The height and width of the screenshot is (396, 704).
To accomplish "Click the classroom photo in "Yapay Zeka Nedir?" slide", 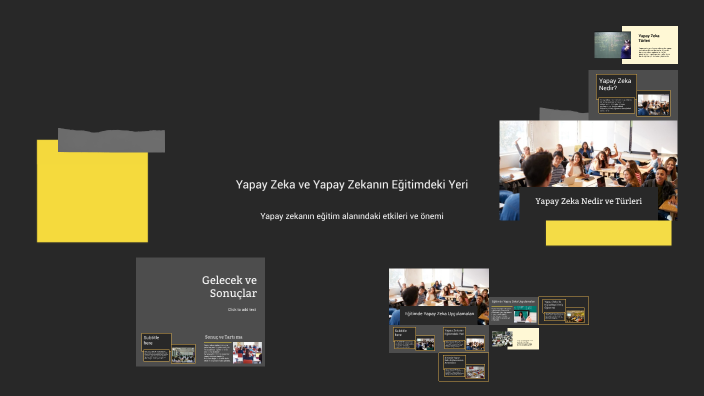I will pos(654,104).
